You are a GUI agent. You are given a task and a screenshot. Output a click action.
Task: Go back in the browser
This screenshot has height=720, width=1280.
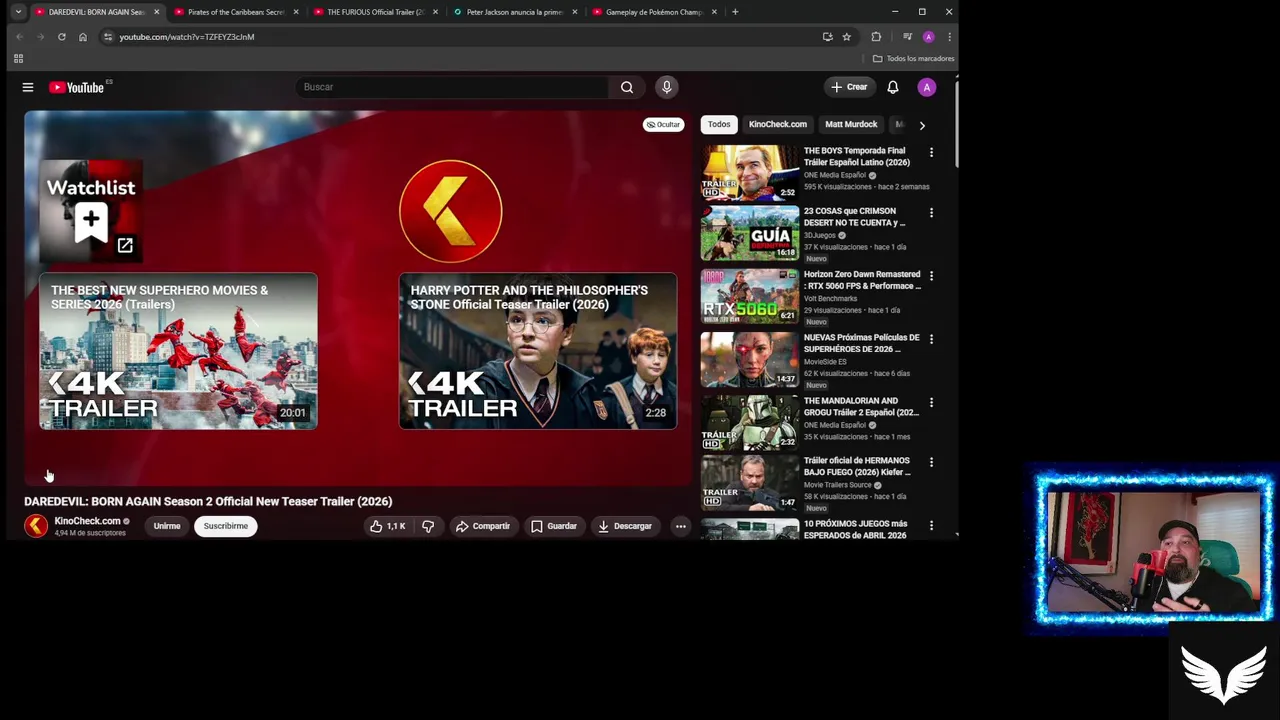point(19,37)
